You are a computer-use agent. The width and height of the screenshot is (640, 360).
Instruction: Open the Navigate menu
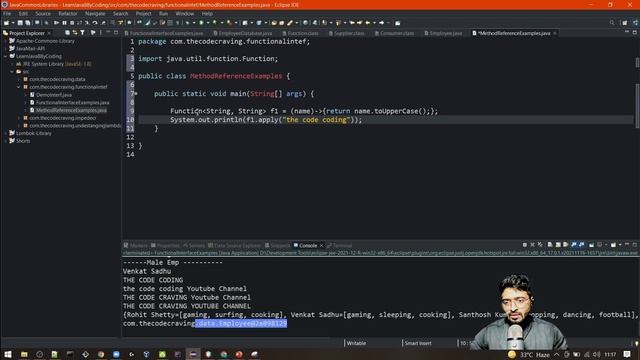point(95,13)
